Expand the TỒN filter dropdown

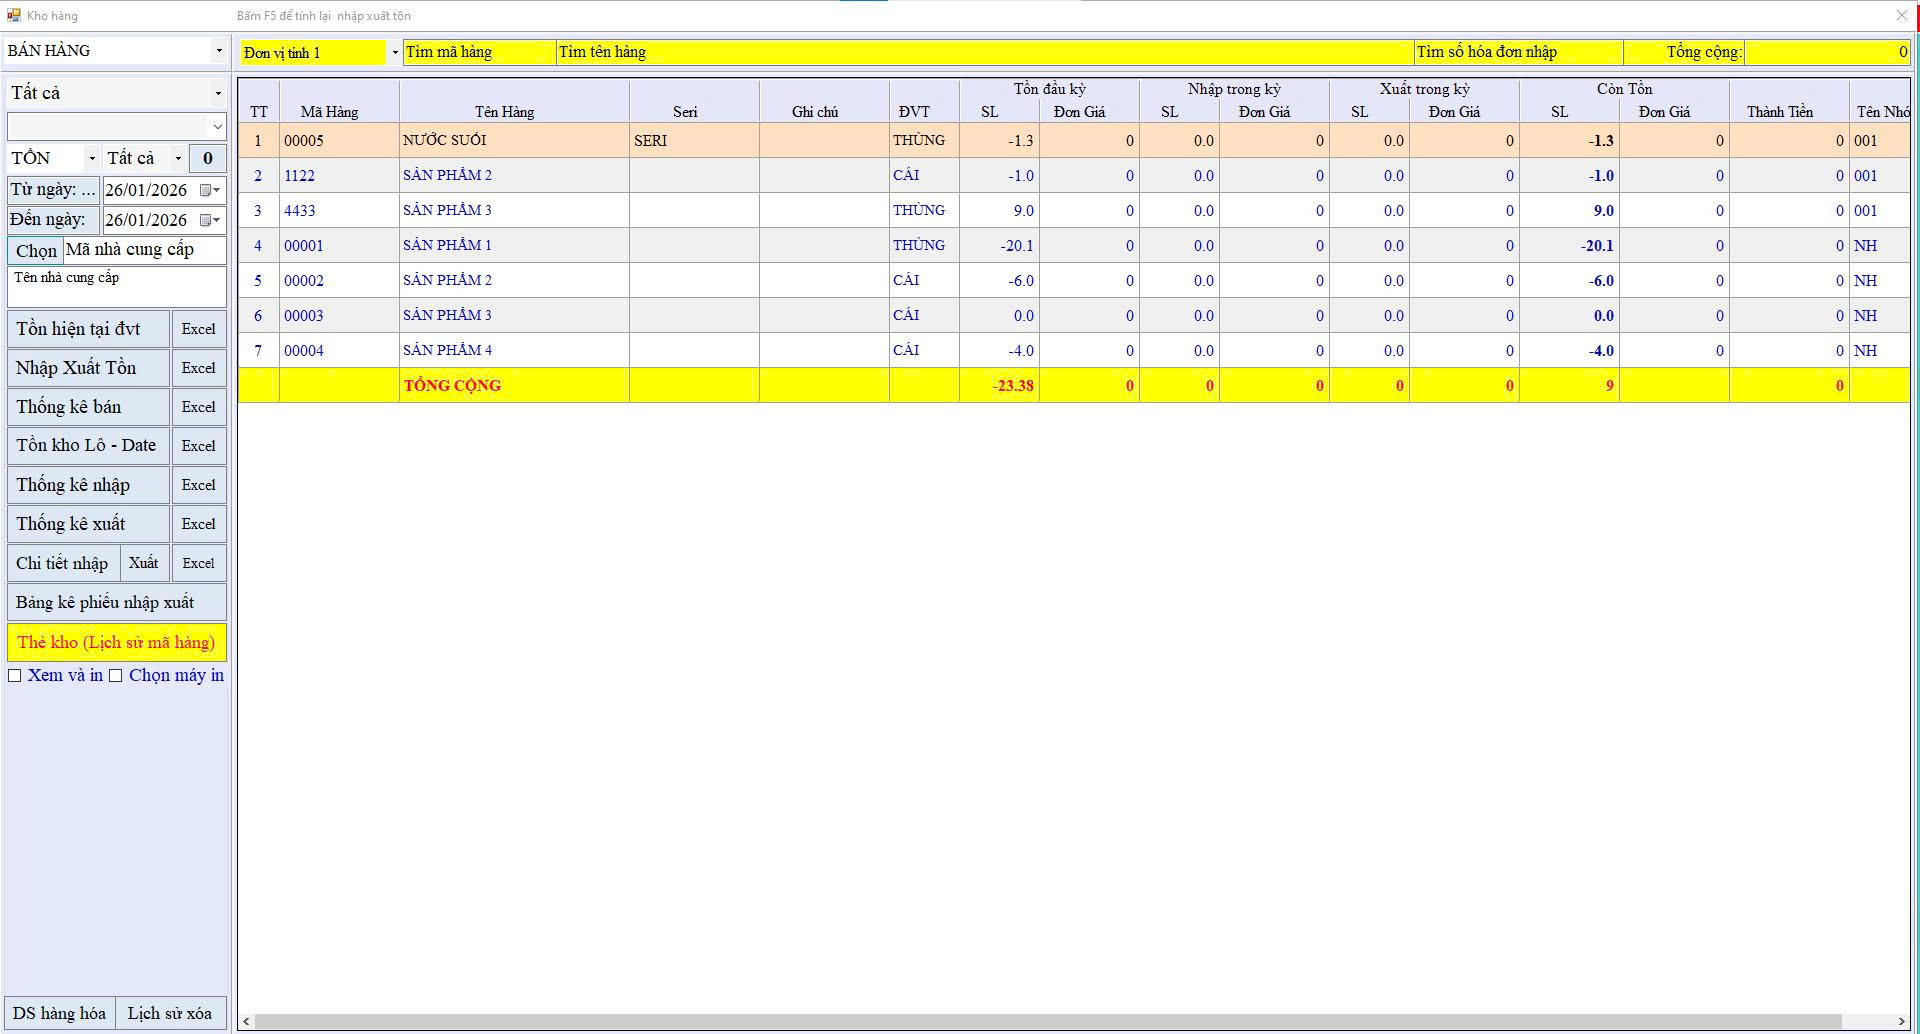pyautogui.click(x=92, y=158)
